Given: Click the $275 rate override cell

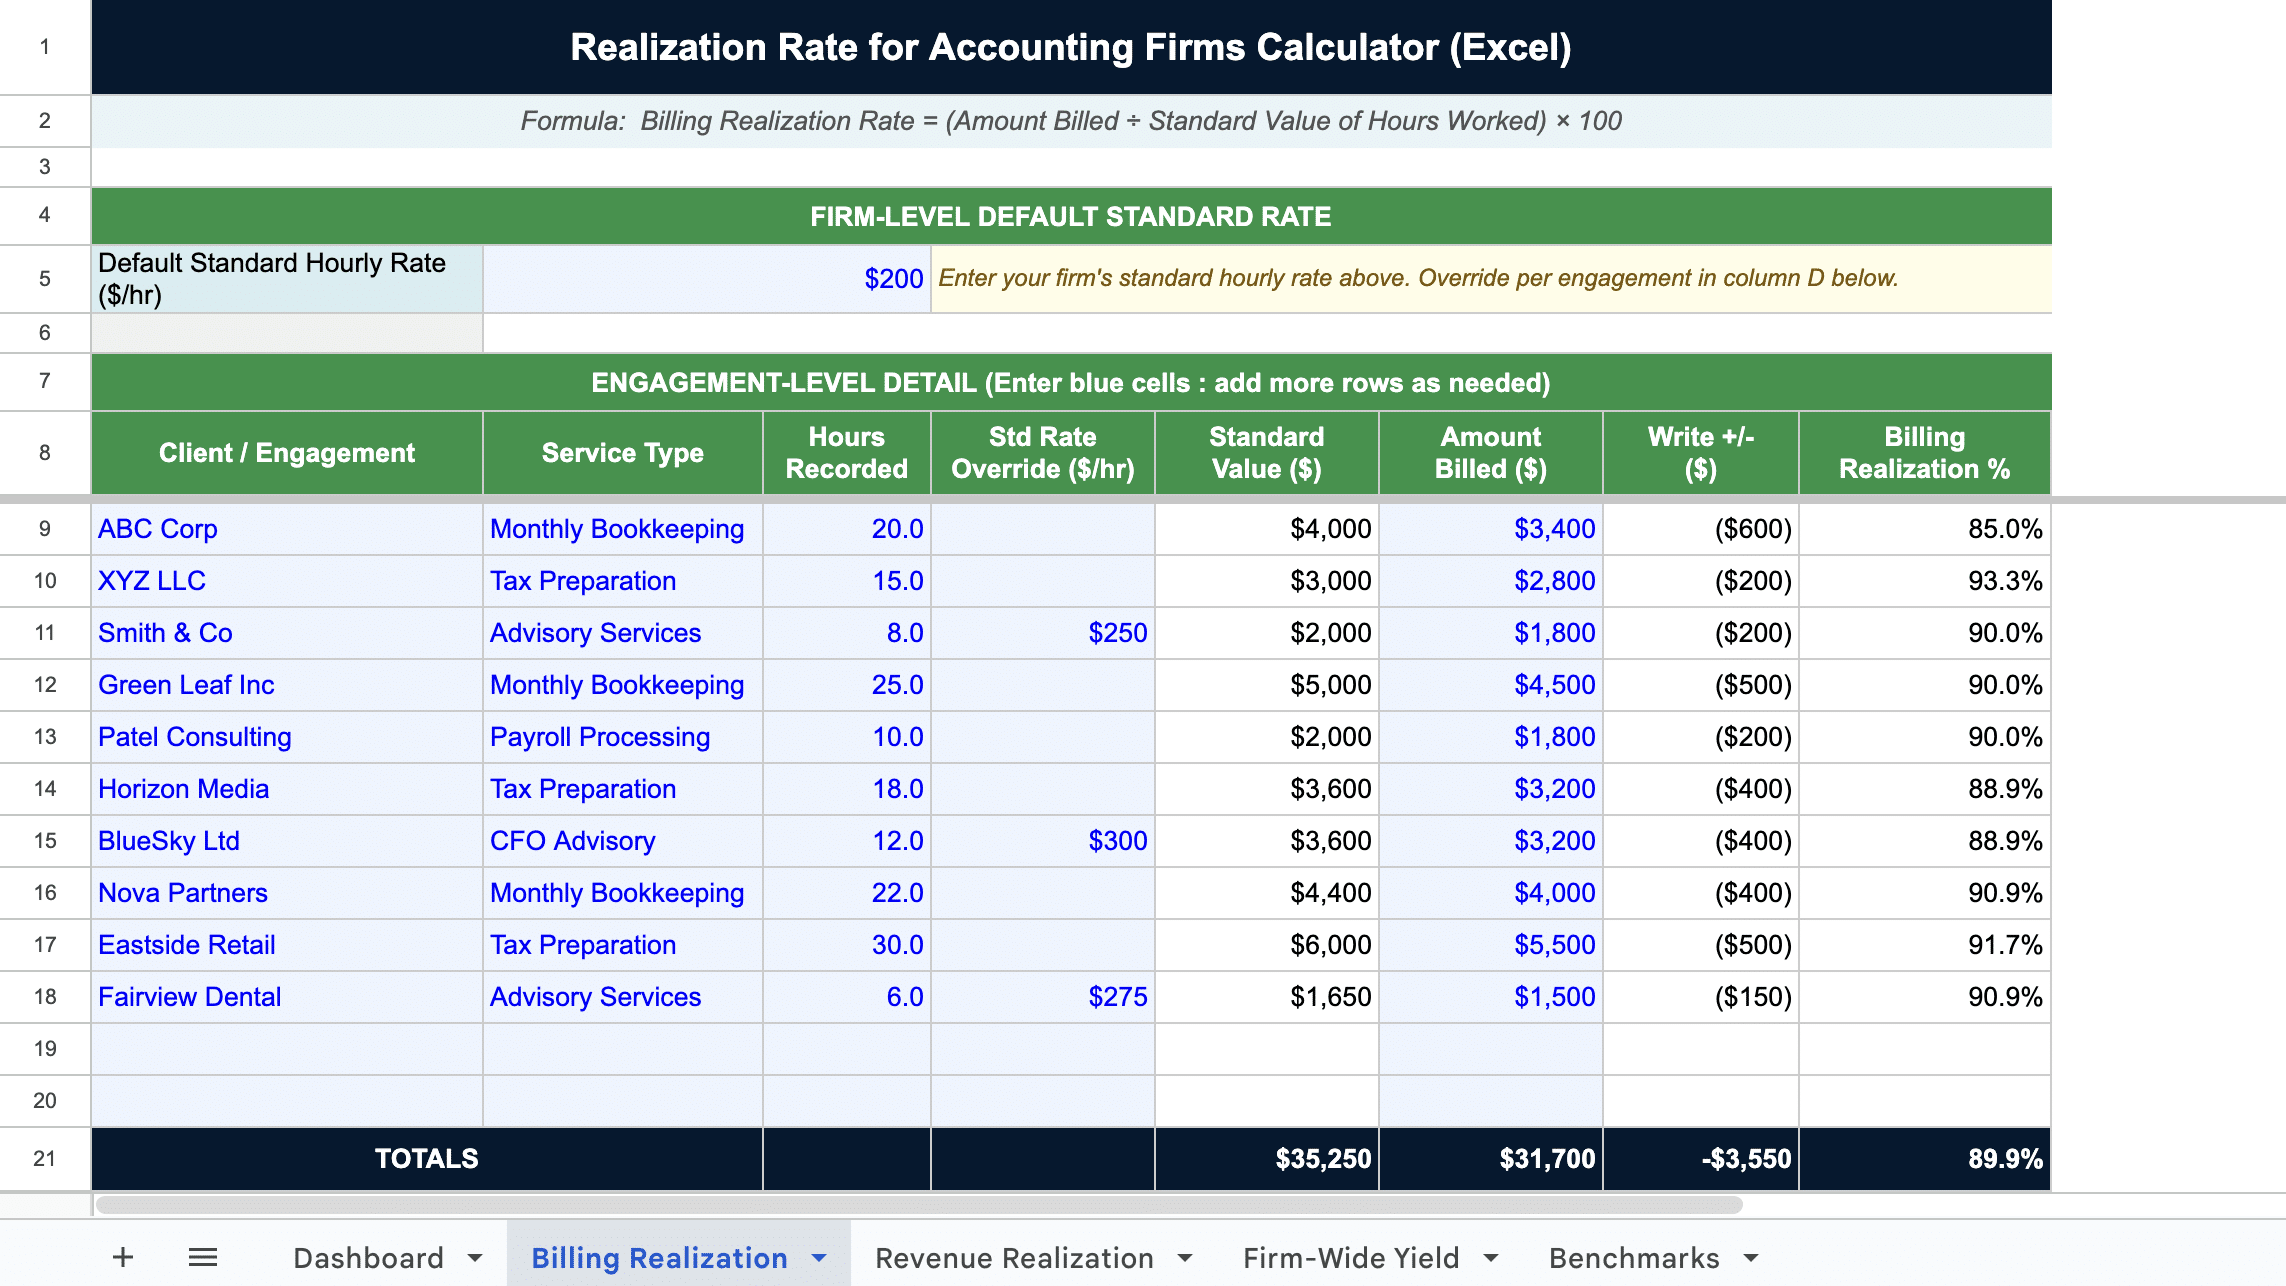Looking at the screenshot, I should coord(1043,997).
